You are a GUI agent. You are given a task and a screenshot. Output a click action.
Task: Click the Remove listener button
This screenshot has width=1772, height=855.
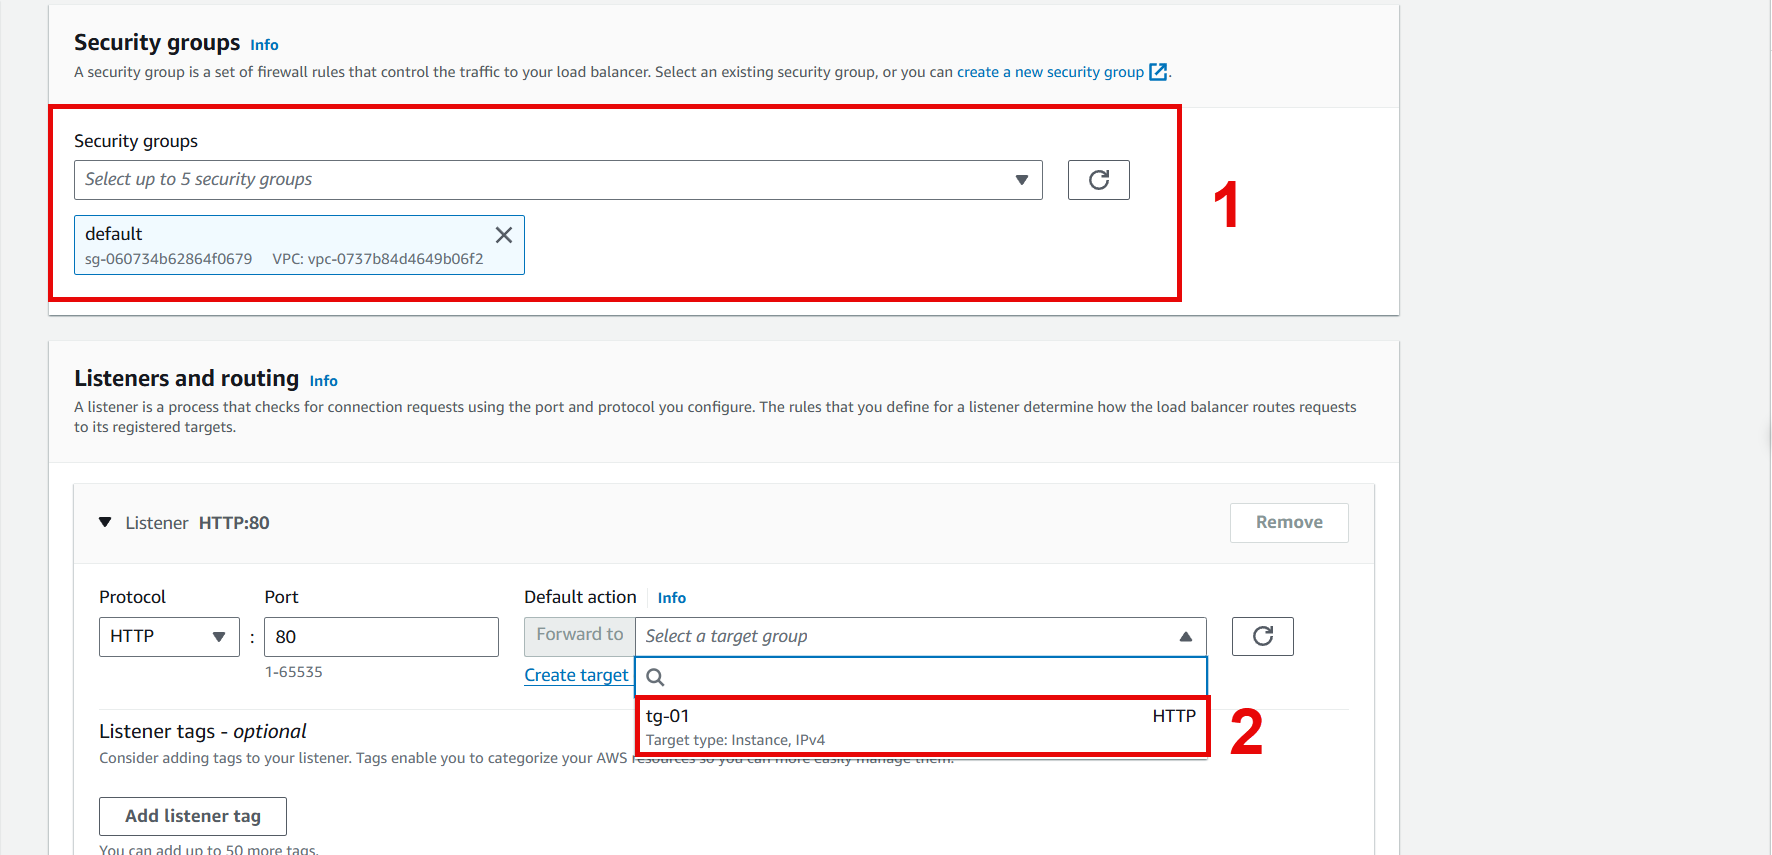[x=1288, y=523]
